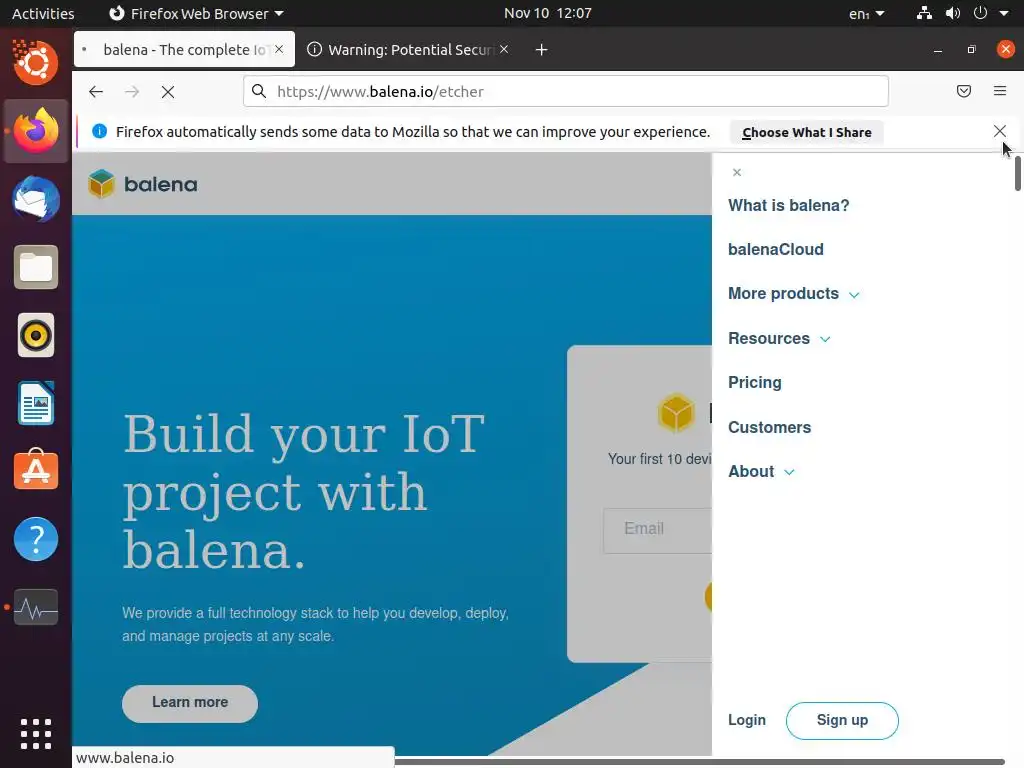Open the Firefox Web Browser app menu
The image size is (1024, 768).
[x=197, y=13]
